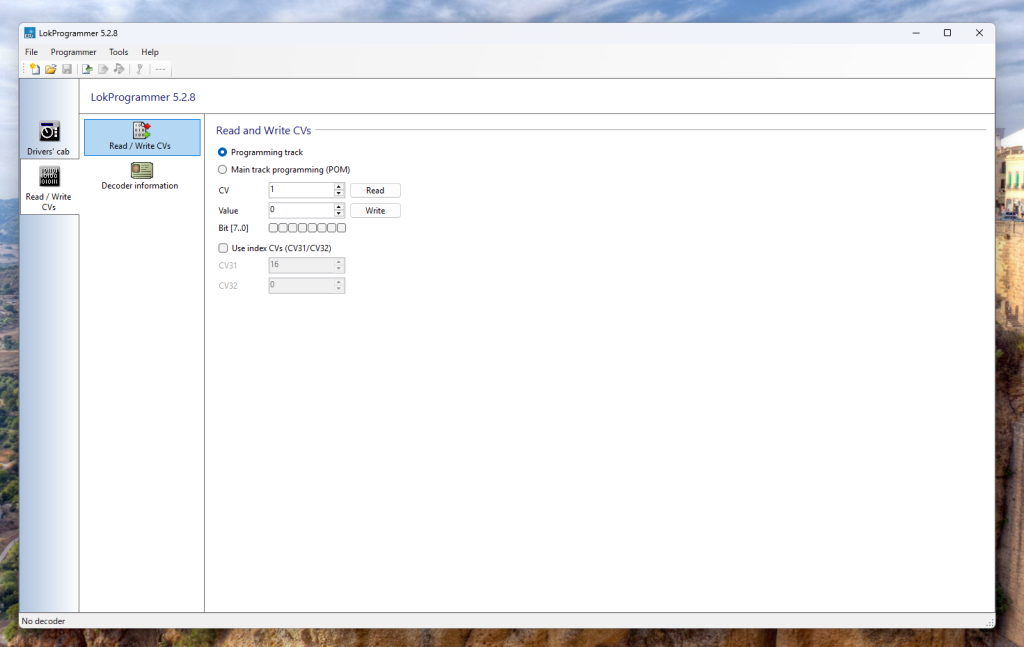The height and width of the screenshot is (647, 1024).
Task: Select the Read / Write CVs binary sidebar icon
Action: pyautogui.click(x=49, y=185)
